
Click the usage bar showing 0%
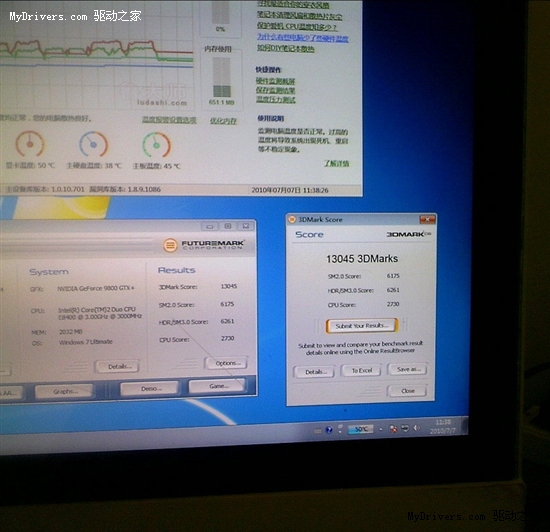tap(221, 12)
